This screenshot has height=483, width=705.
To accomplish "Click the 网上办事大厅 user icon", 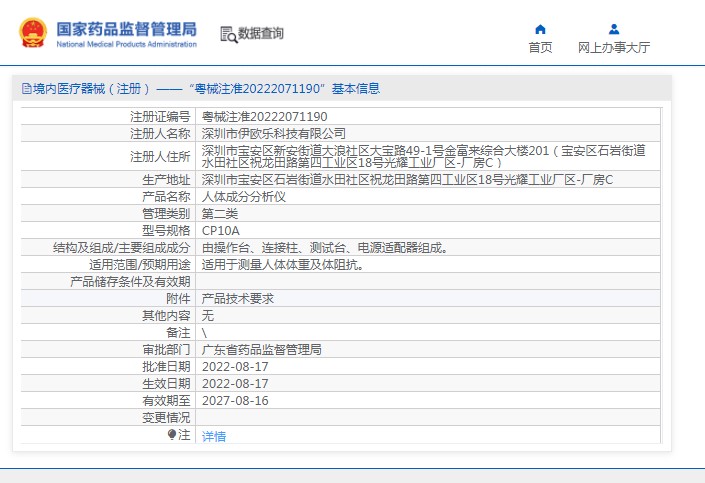I will tap(614, 30).
